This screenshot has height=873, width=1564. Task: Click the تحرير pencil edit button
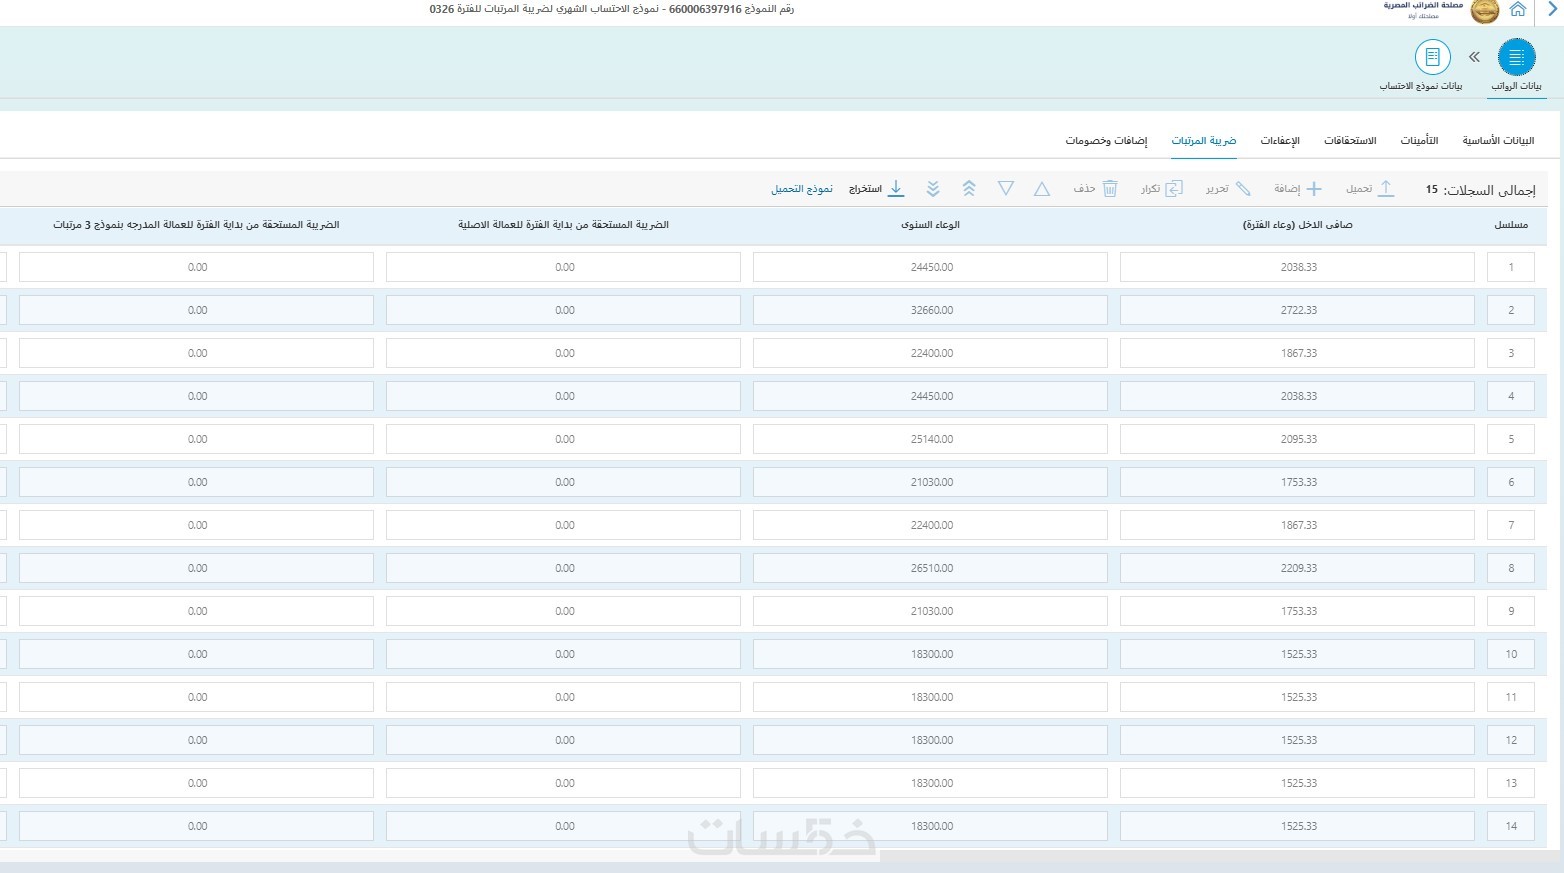(1228, 188)
